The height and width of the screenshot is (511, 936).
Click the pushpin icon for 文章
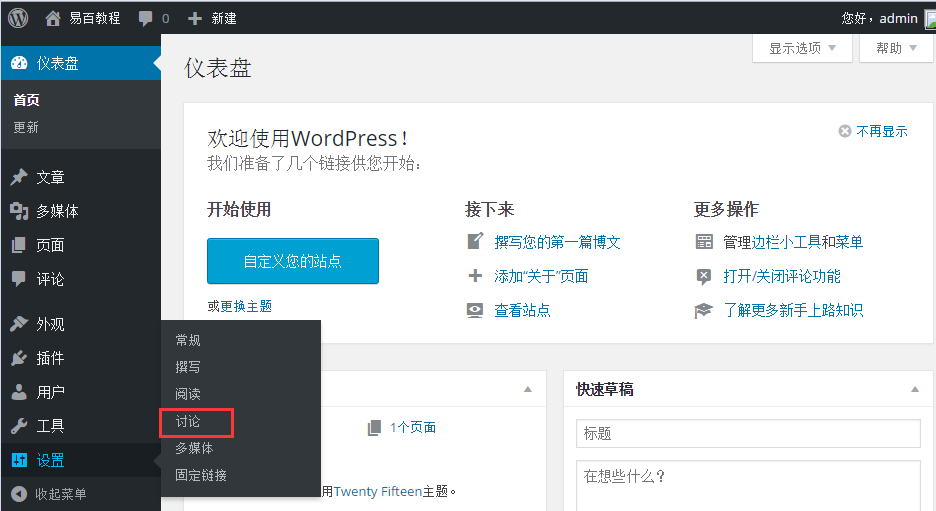tap(19, 177)
